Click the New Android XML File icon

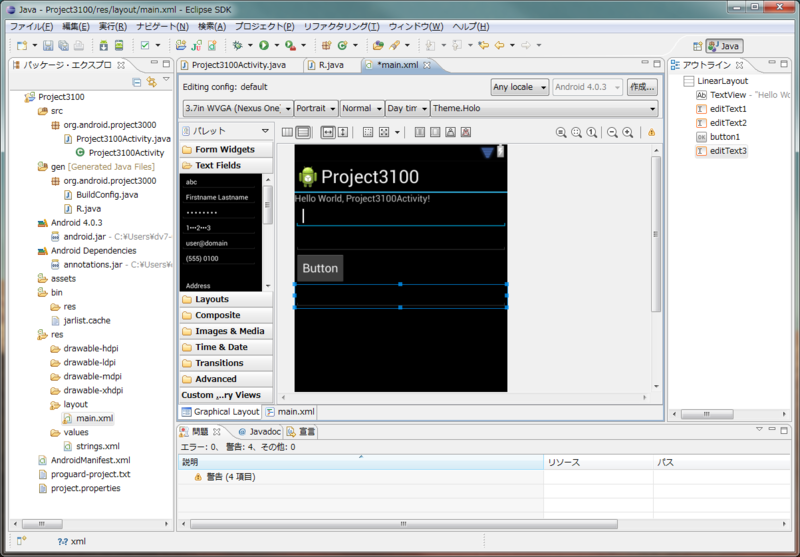[212, 45]
